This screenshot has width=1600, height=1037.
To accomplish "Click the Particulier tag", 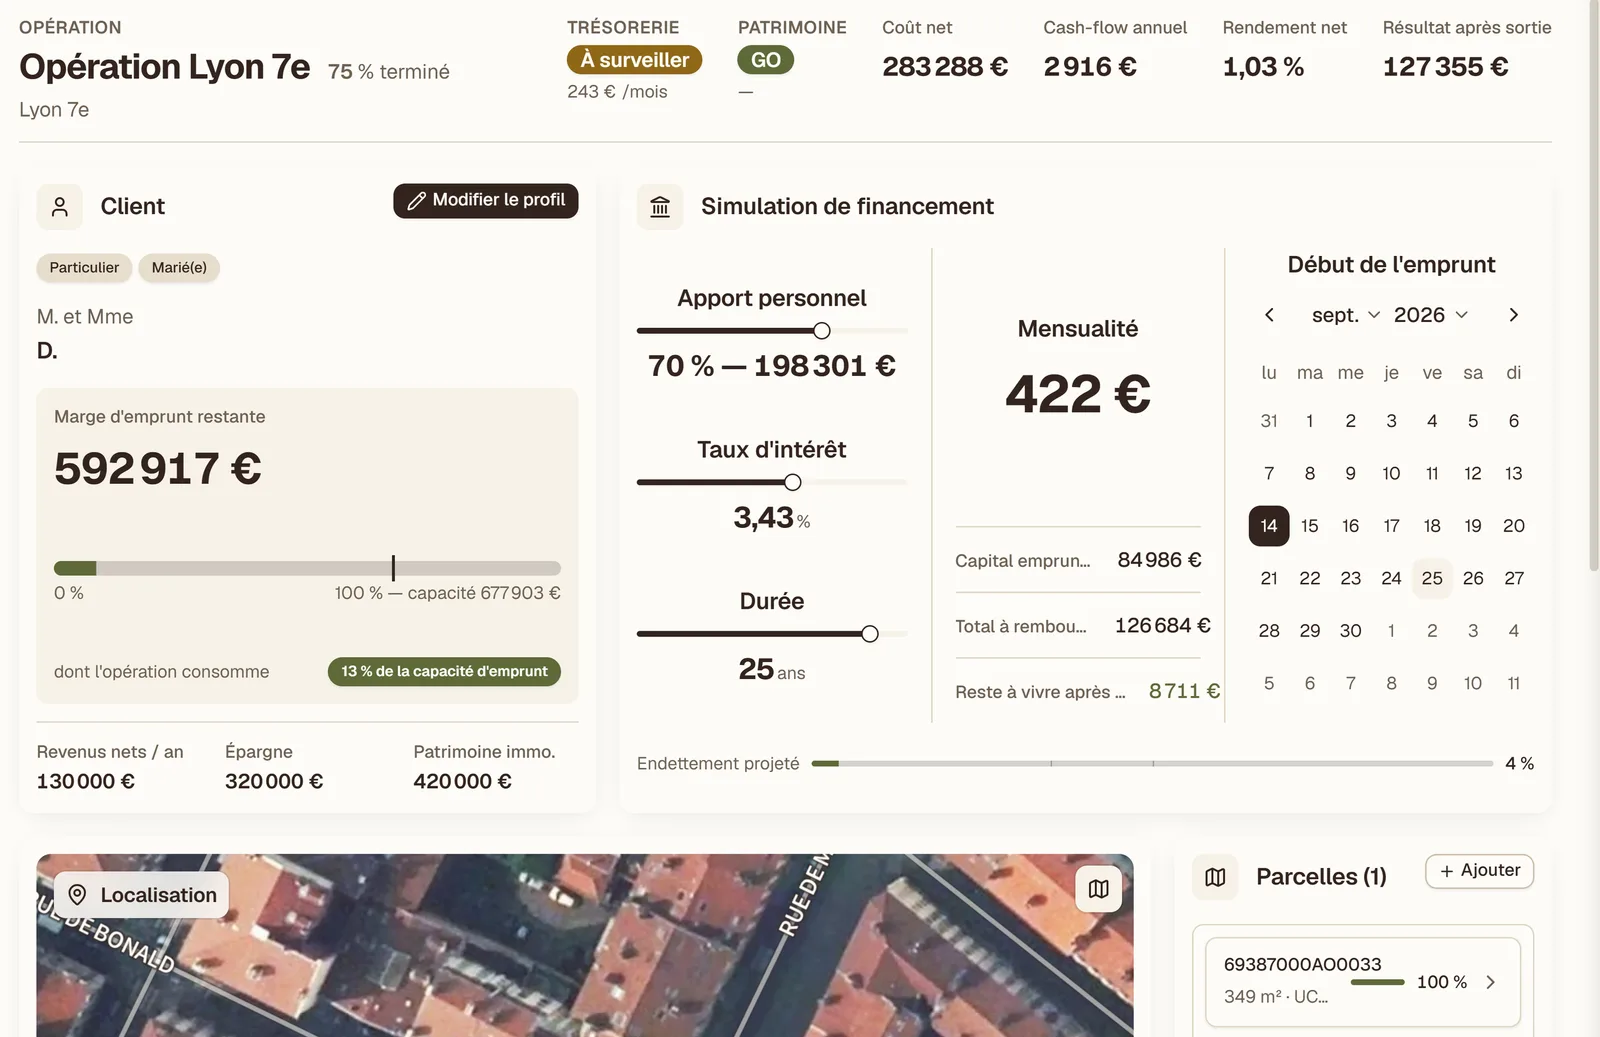I will tap(84, 268).
